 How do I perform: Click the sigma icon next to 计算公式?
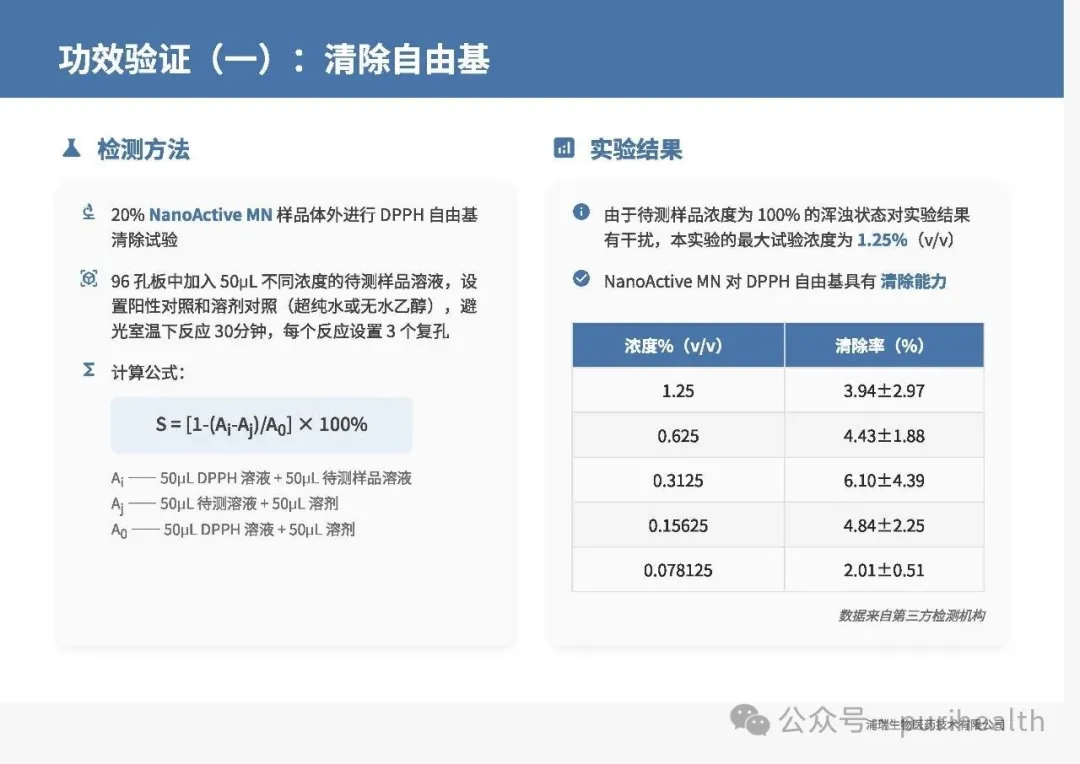[89, 370]
